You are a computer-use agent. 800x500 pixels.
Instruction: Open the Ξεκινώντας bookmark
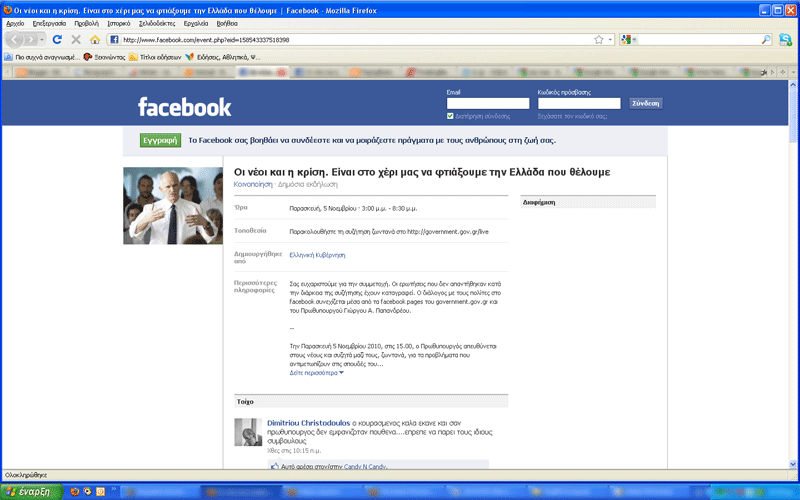click(105, 57)
